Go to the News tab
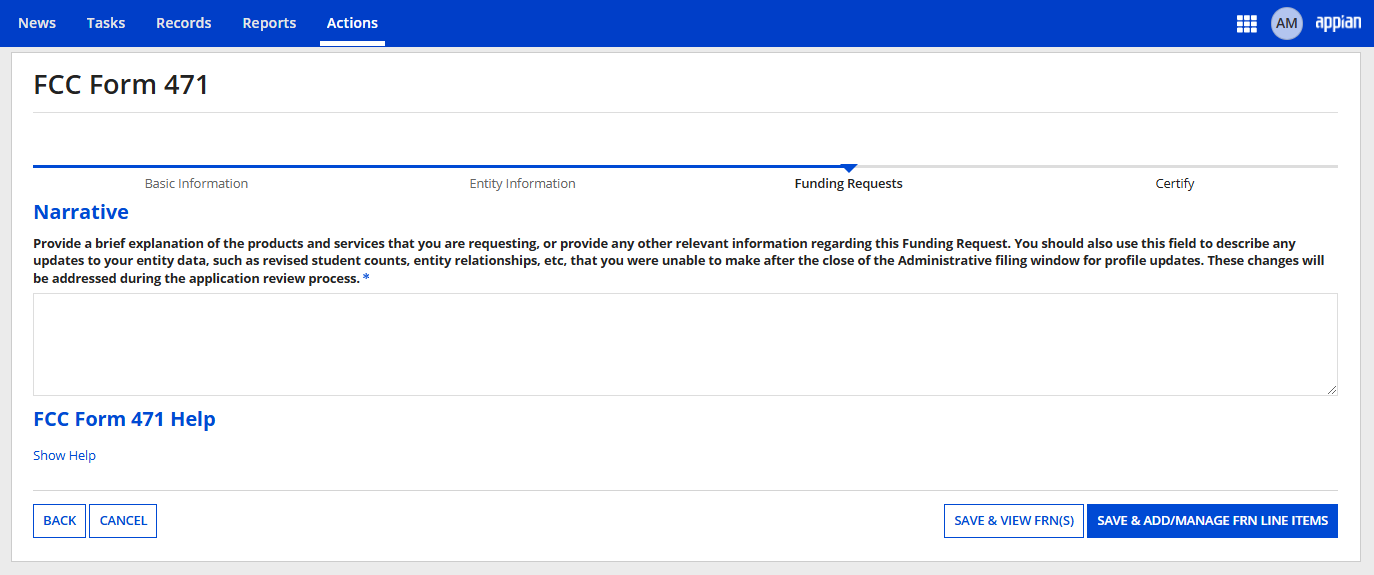Screen dimensions: 1374x575 point(37,23)
